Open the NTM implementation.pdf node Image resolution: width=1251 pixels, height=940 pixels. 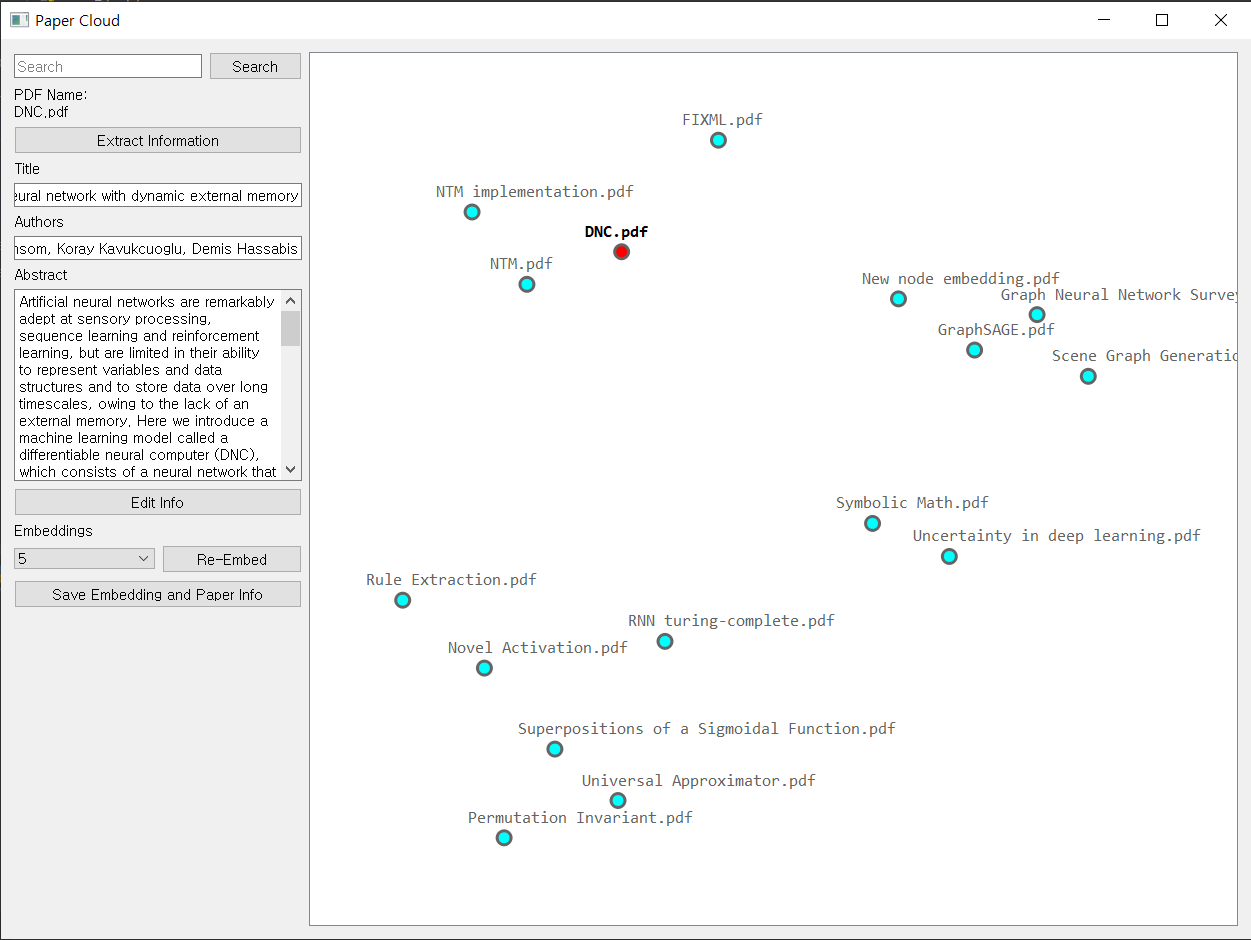click(471, 212)
